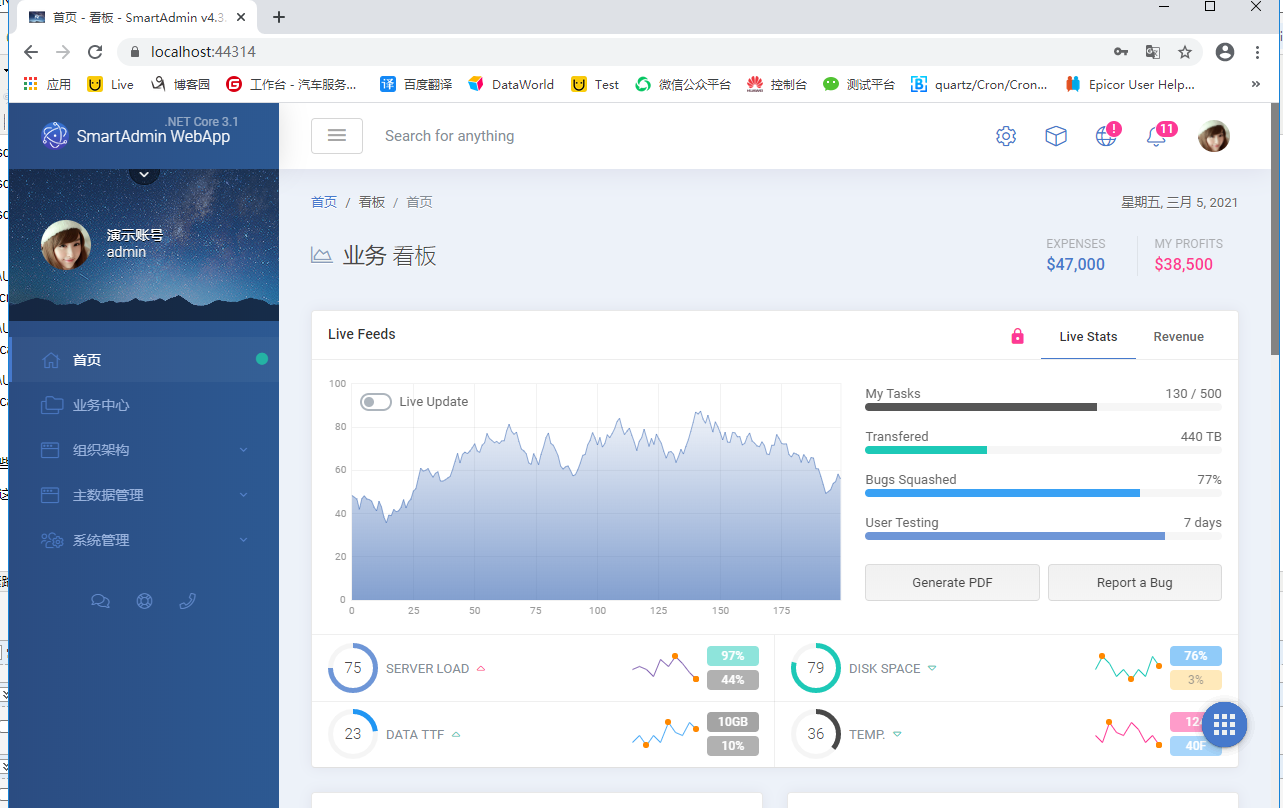Viewport: 1283px width, 808px height.
Task: Open the phone icon in sidebar footer
Action: tap(187, 601)
